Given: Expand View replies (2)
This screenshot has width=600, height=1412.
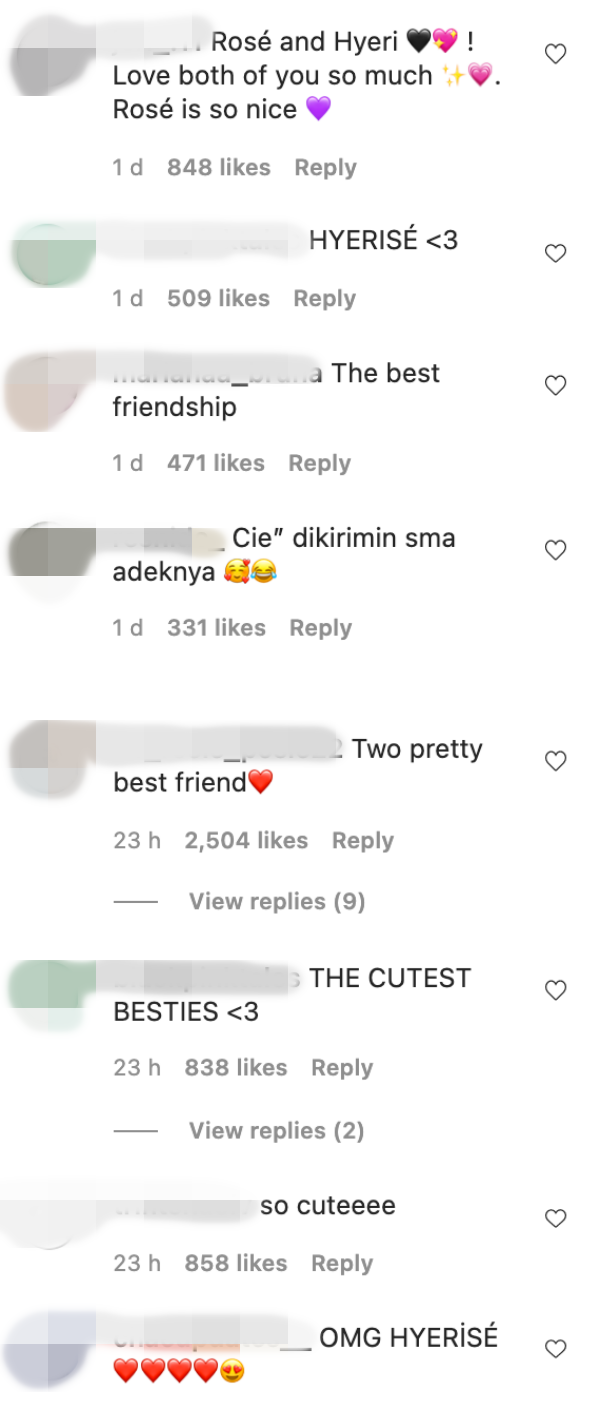Looking at the screenshot, I should (x=277, y=1131).
